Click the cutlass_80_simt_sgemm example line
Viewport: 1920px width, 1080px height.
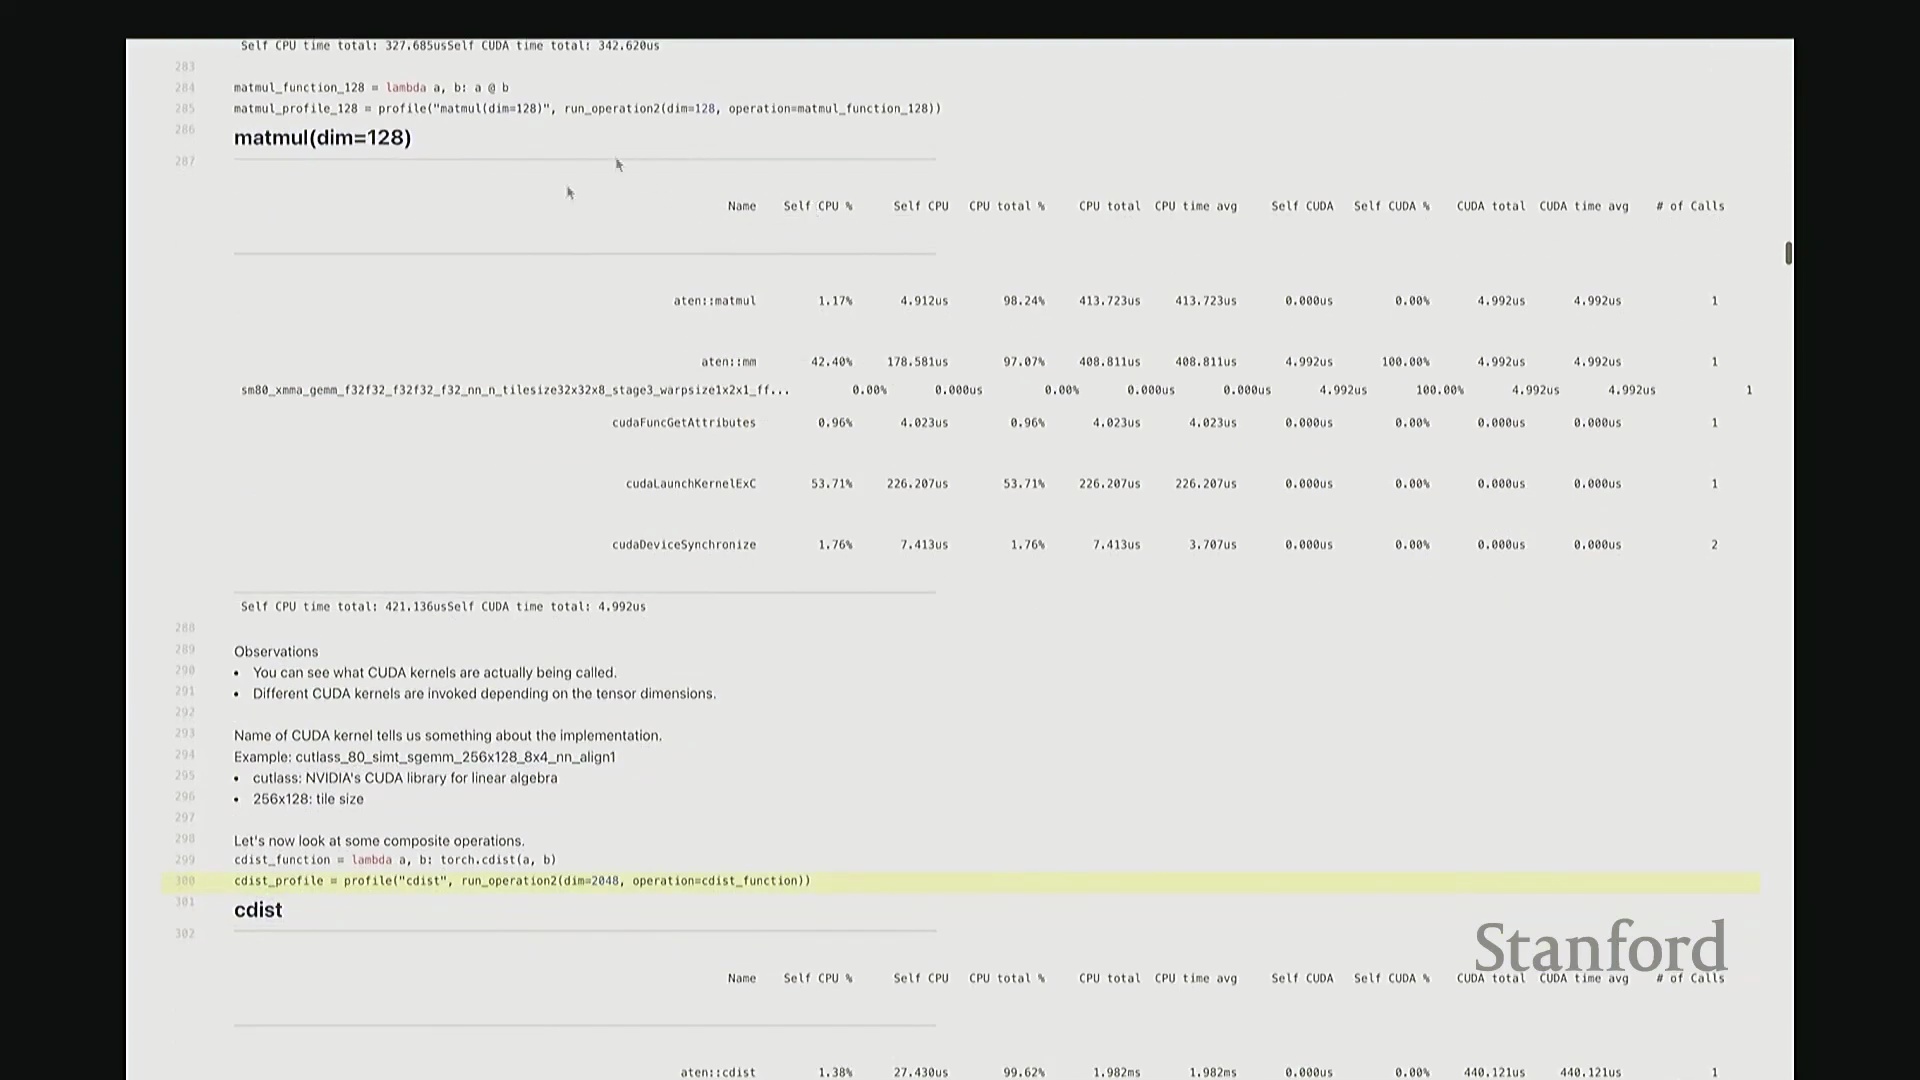coord(425,757)
